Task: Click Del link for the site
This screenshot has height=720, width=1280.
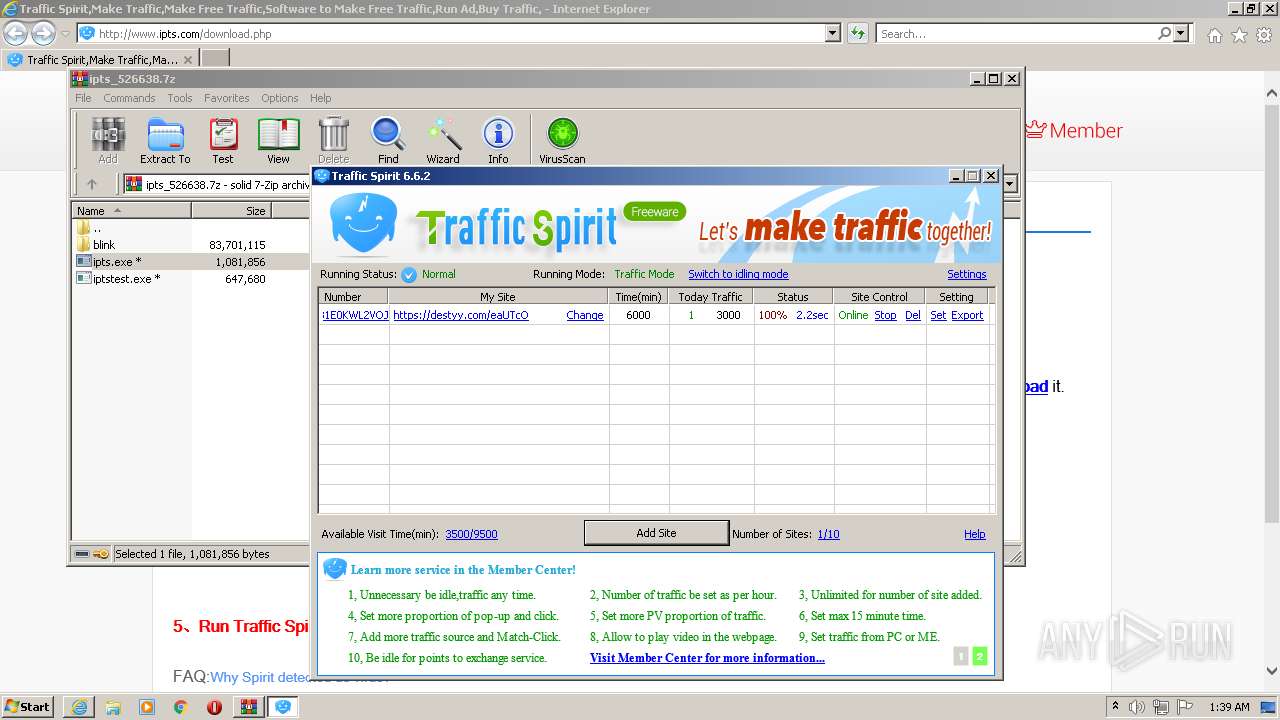Action: click(913, 315)
